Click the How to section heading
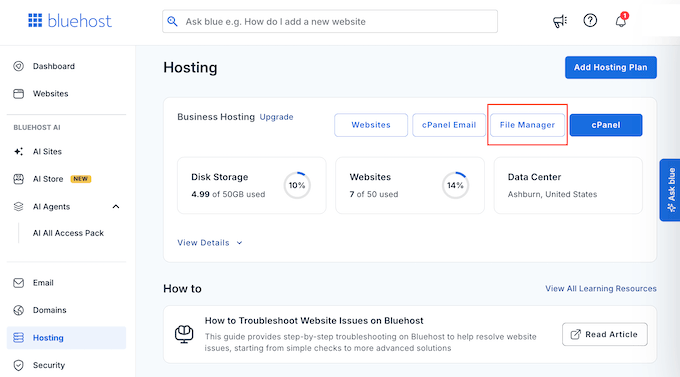The height and width of the screenshot is (377, 680). tap(183, 288)
